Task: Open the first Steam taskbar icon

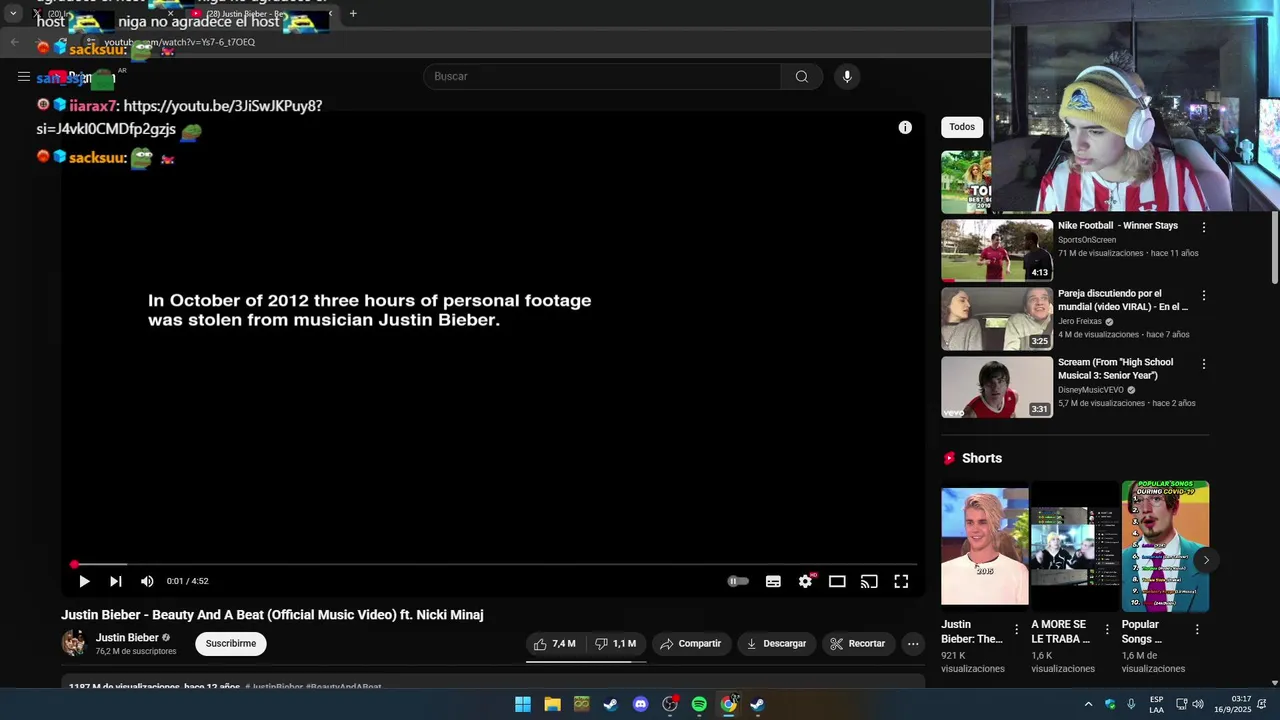Action: pos(611,705)
